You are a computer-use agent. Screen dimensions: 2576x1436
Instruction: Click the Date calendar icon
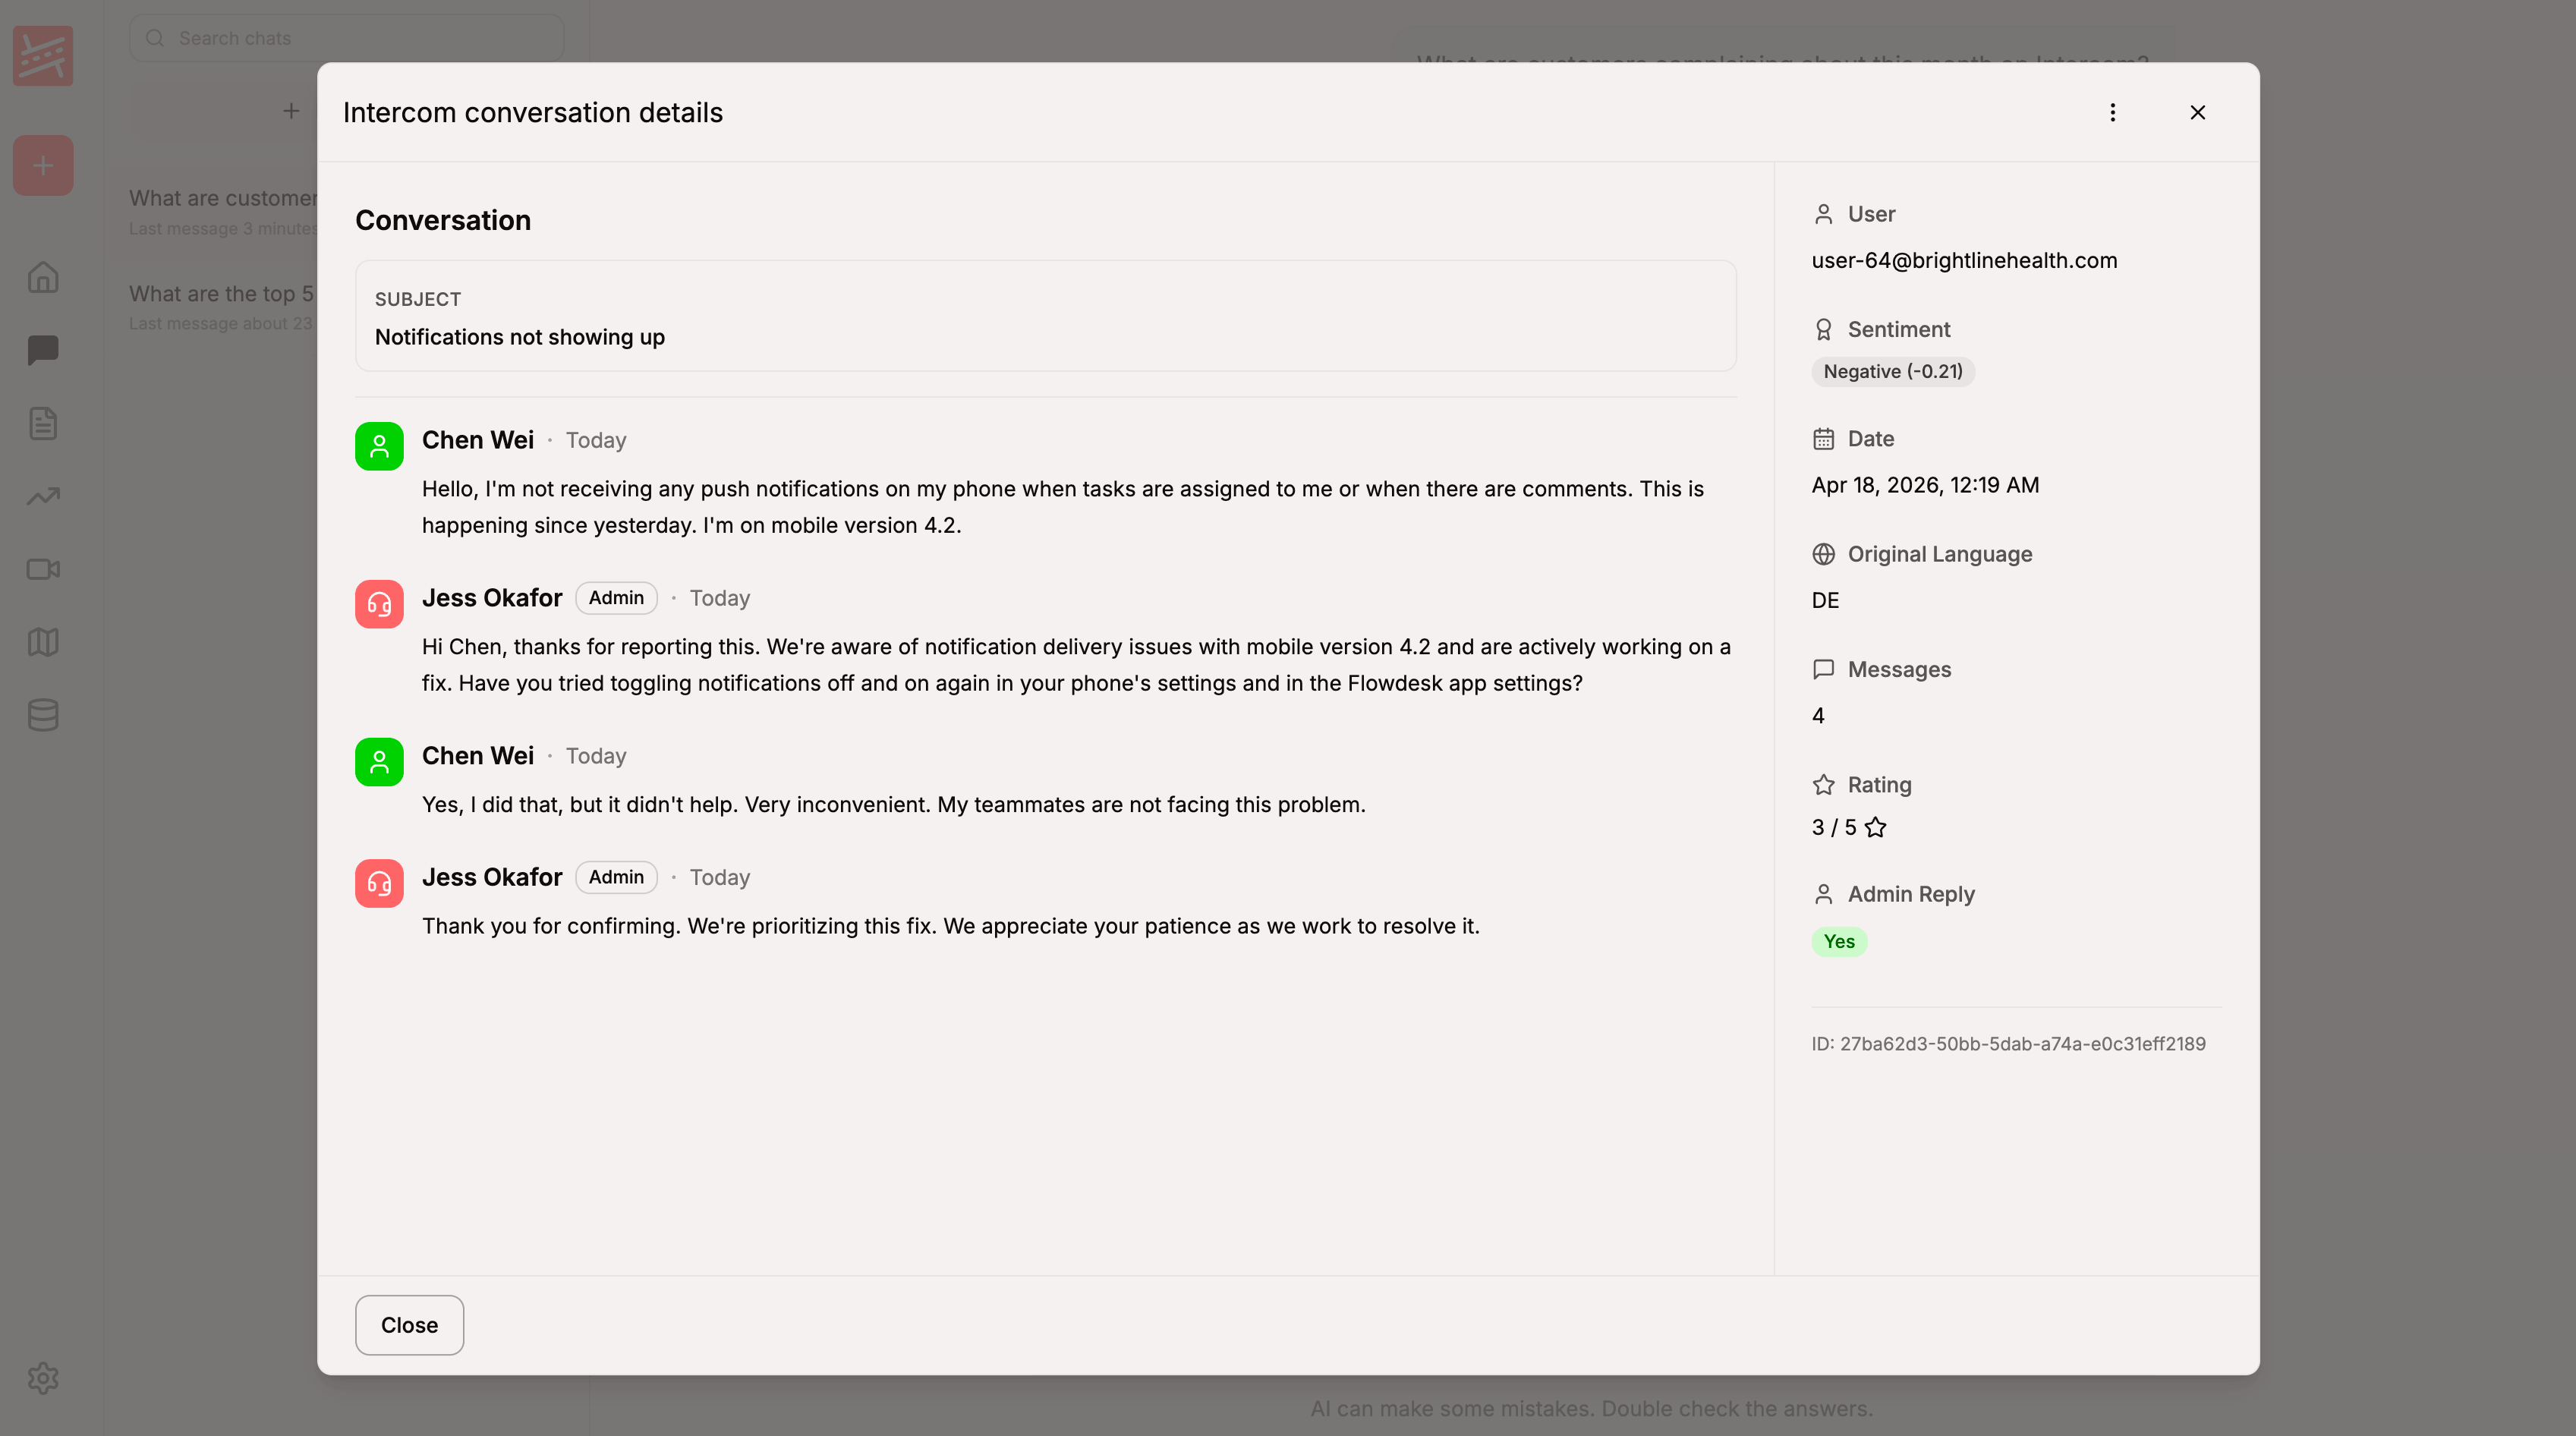(1823, 439)
